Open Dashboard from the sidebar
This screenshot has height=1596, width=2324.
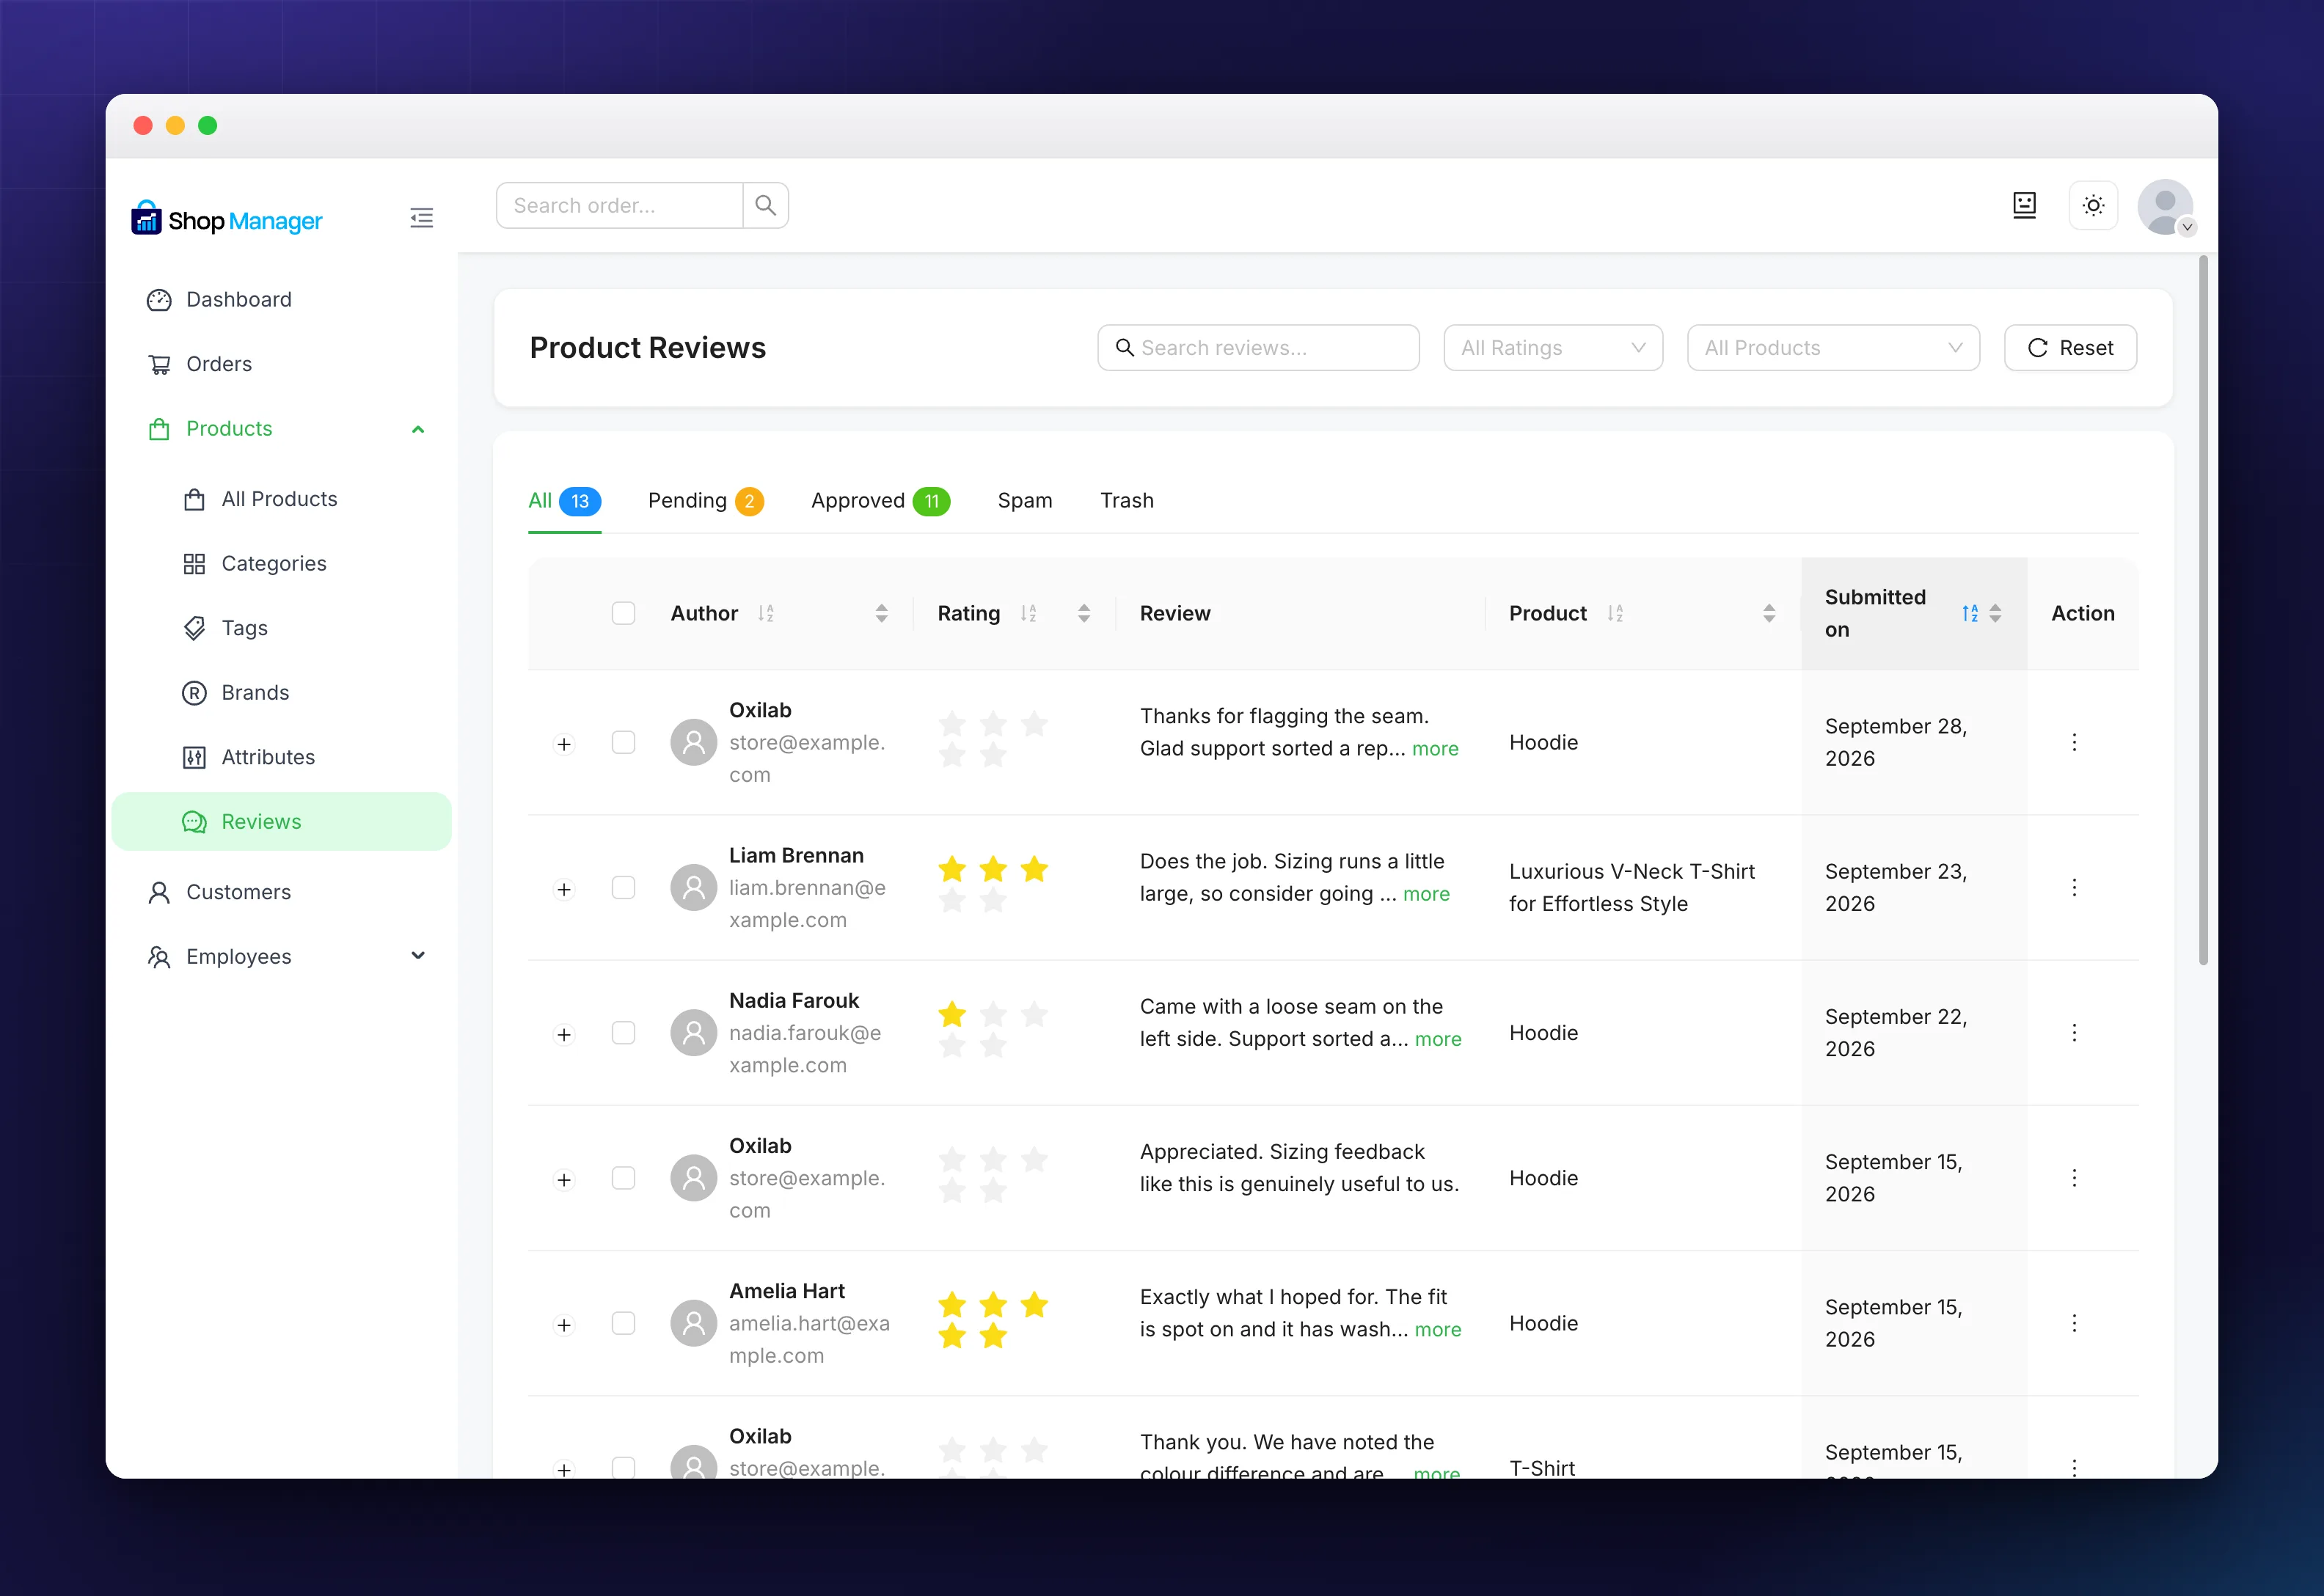click(282, 300)
